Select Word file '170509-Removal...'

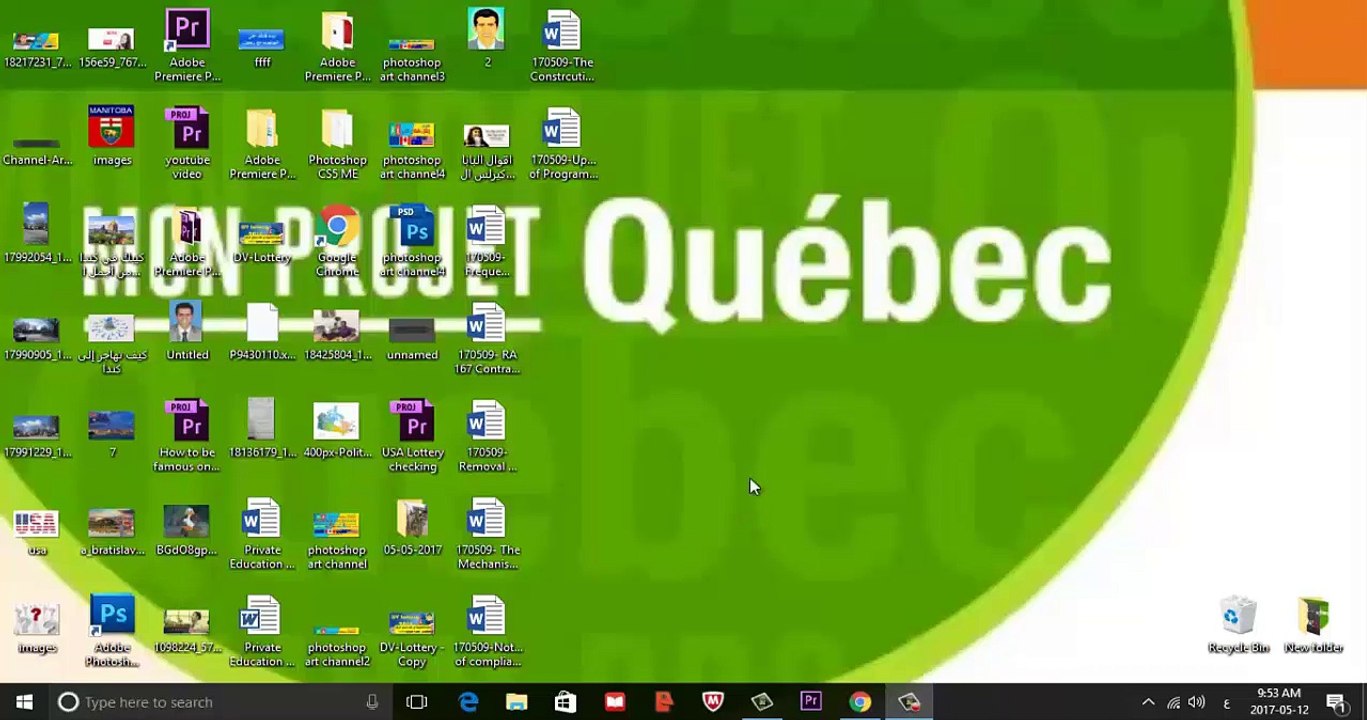487,438
